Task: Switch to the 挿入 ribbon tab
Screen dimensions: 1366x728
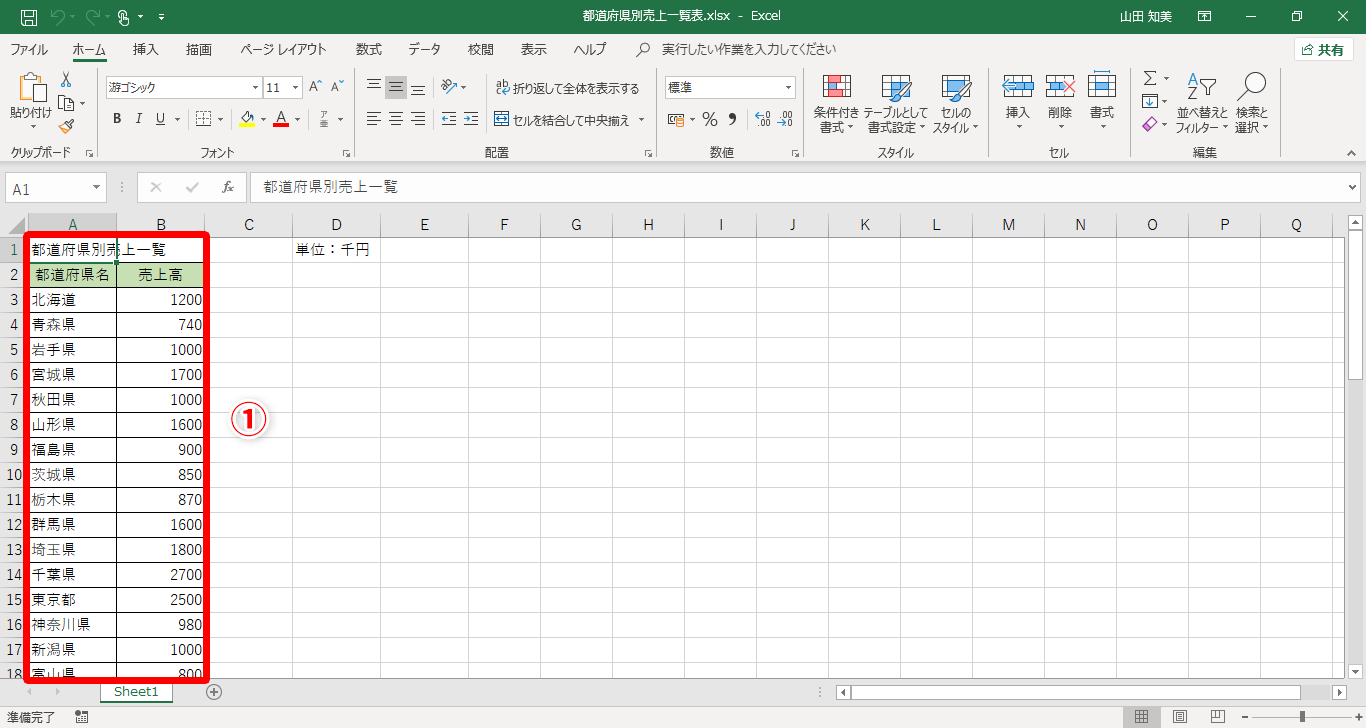Action: click(146, 49)
